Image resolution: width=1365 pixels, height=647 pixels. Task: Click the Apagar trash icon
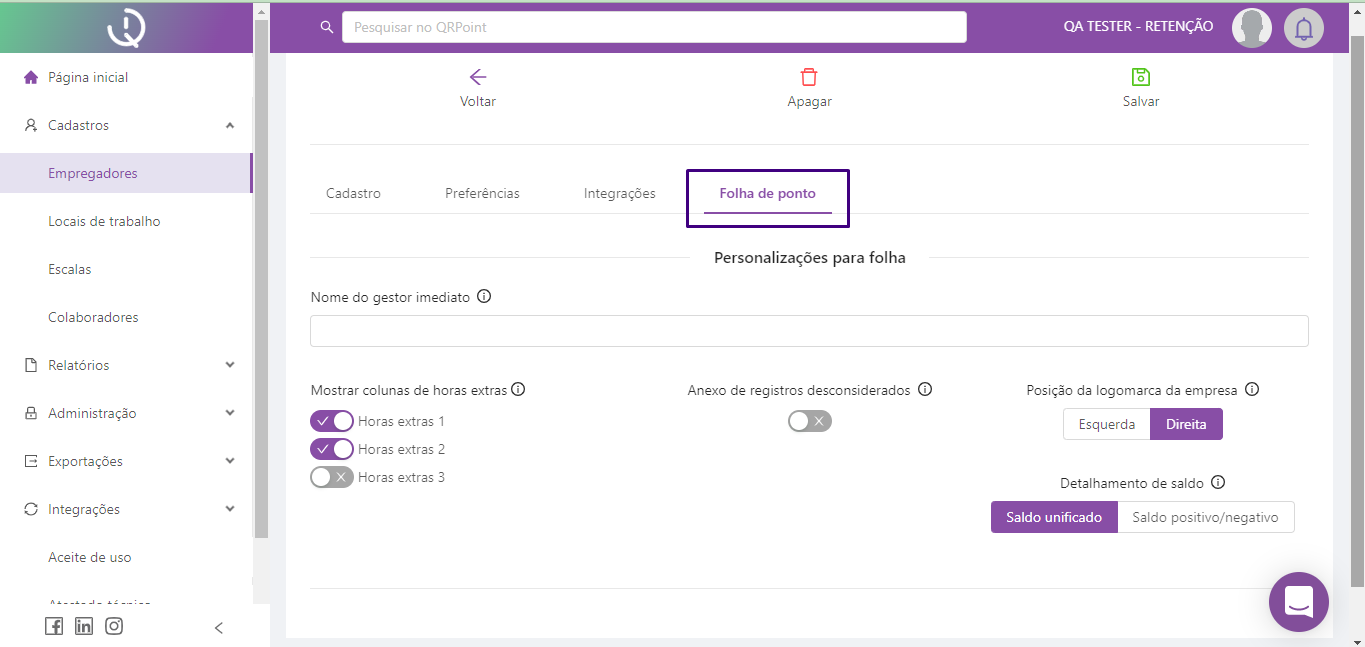809,77
